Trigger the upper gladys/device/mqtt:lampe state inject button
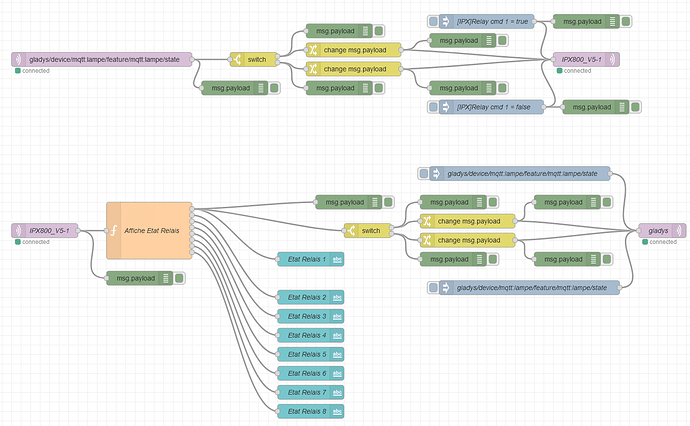Image resolution: width=690 pixels, height=426 pixels. pyautogui.click(x=423, y=173)
